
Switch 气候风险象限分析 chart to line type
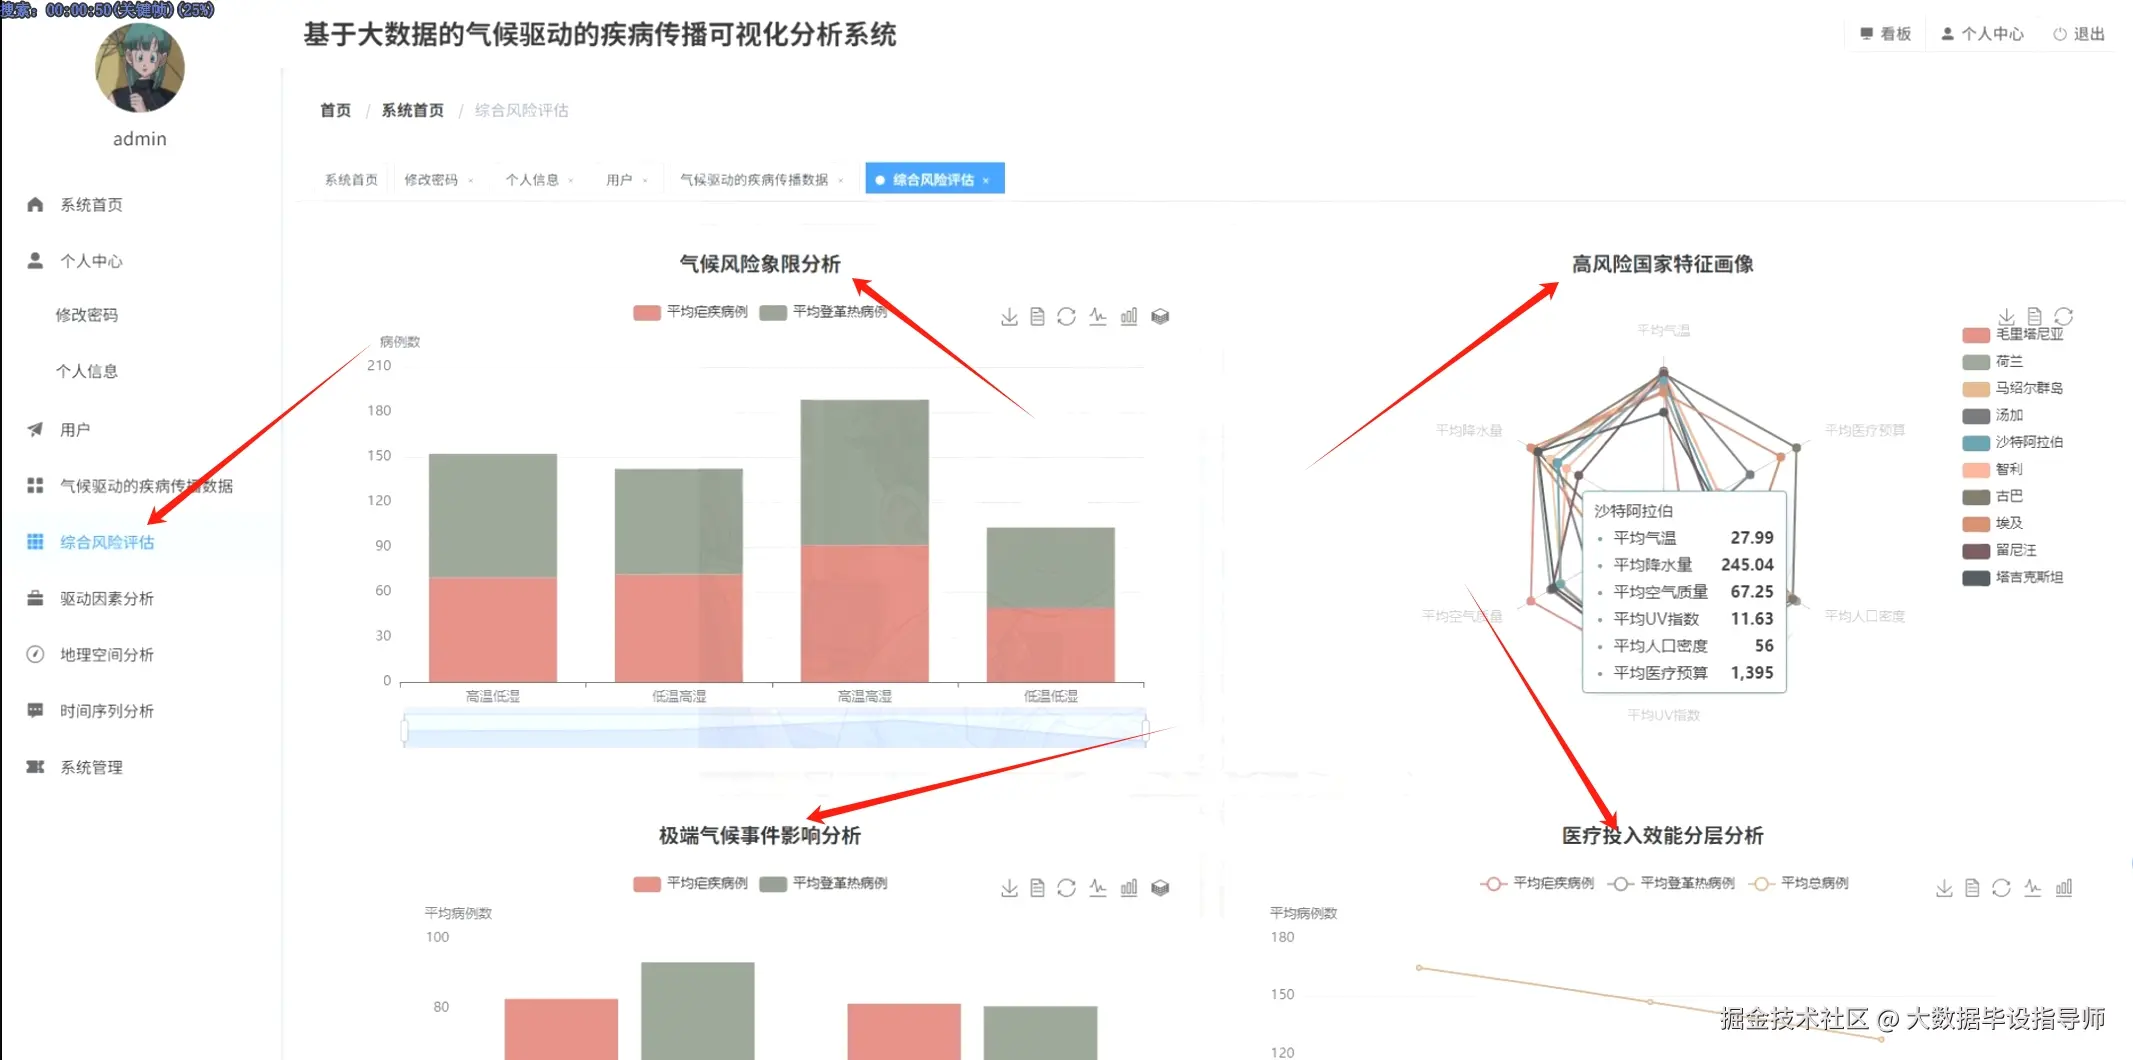click(x=1098, y=317)
